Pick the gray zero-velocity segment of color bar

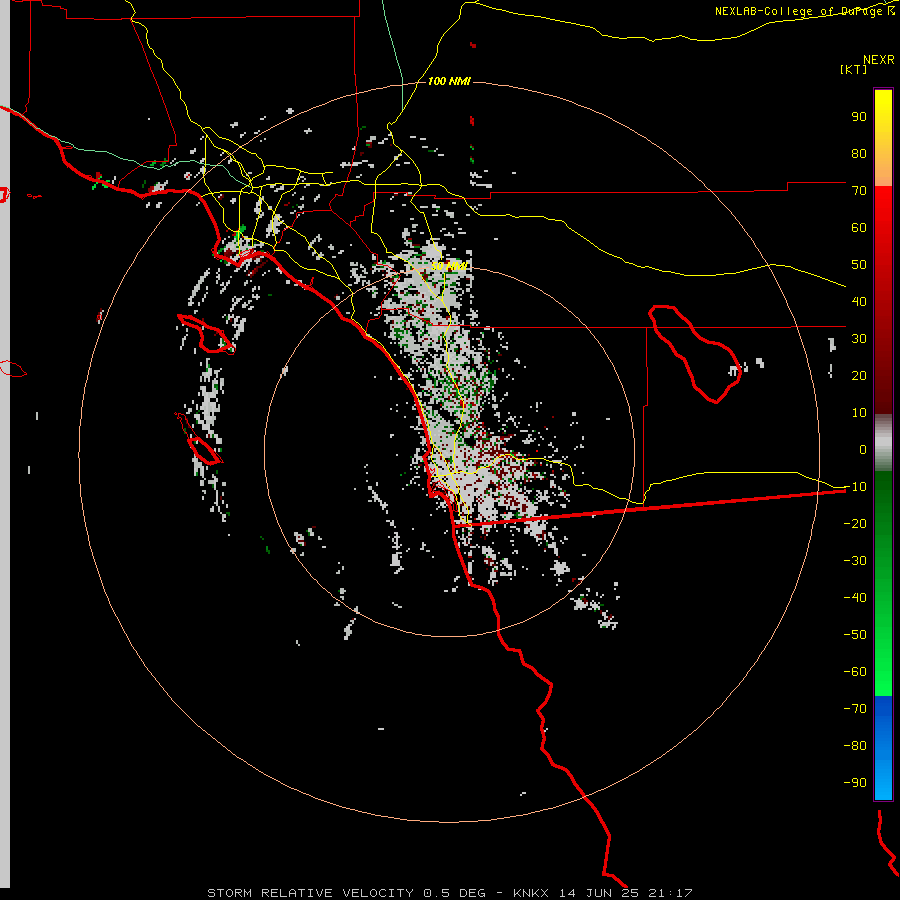click(x=883, y=443)
